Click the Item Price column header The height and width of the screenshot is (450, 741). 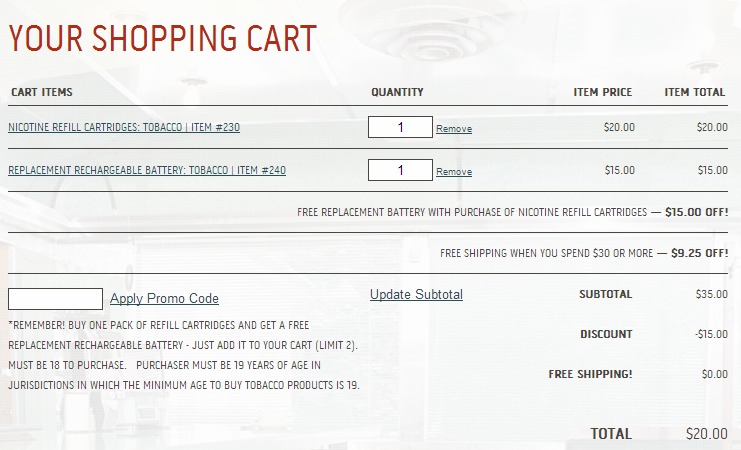(x=603, y=92)
